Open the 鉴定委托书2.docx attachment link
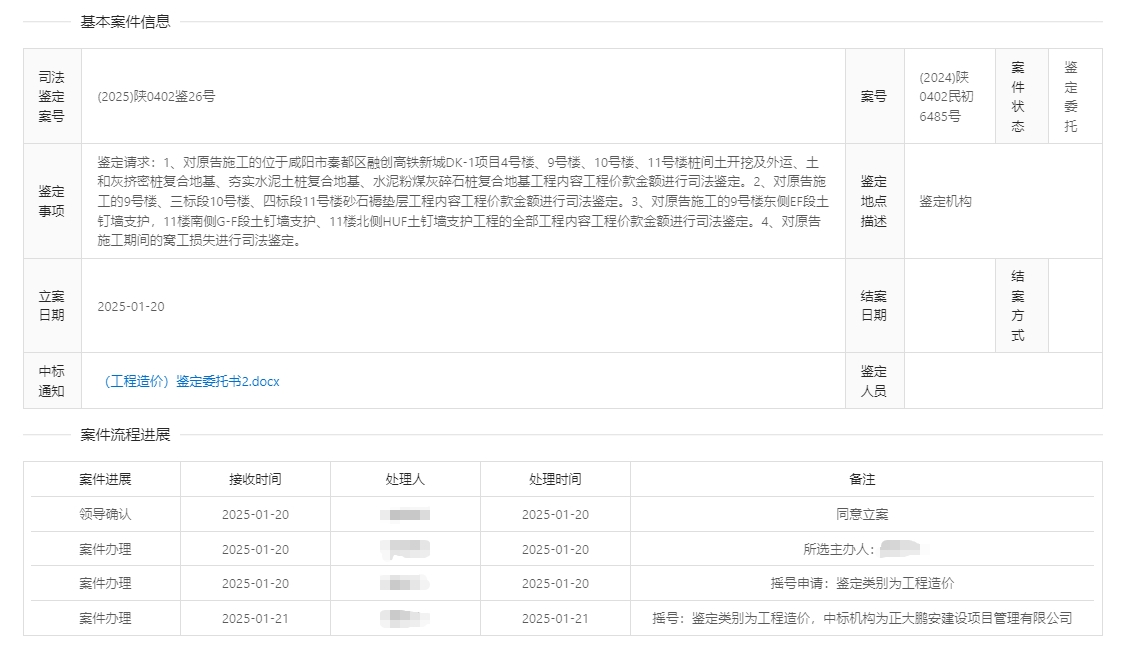 coord(192,381)
